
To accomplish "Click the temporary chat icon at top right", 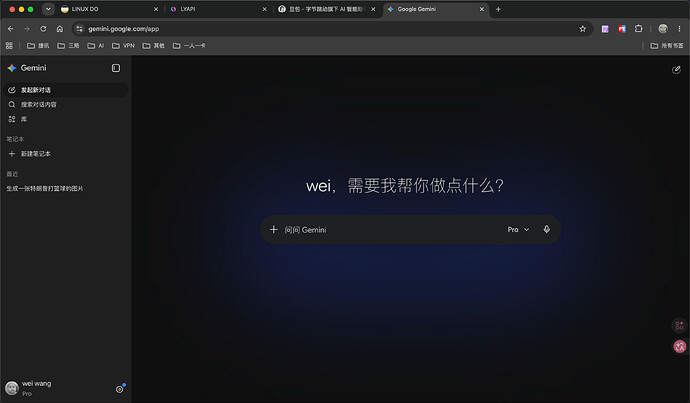I will (x=676, y=70).
